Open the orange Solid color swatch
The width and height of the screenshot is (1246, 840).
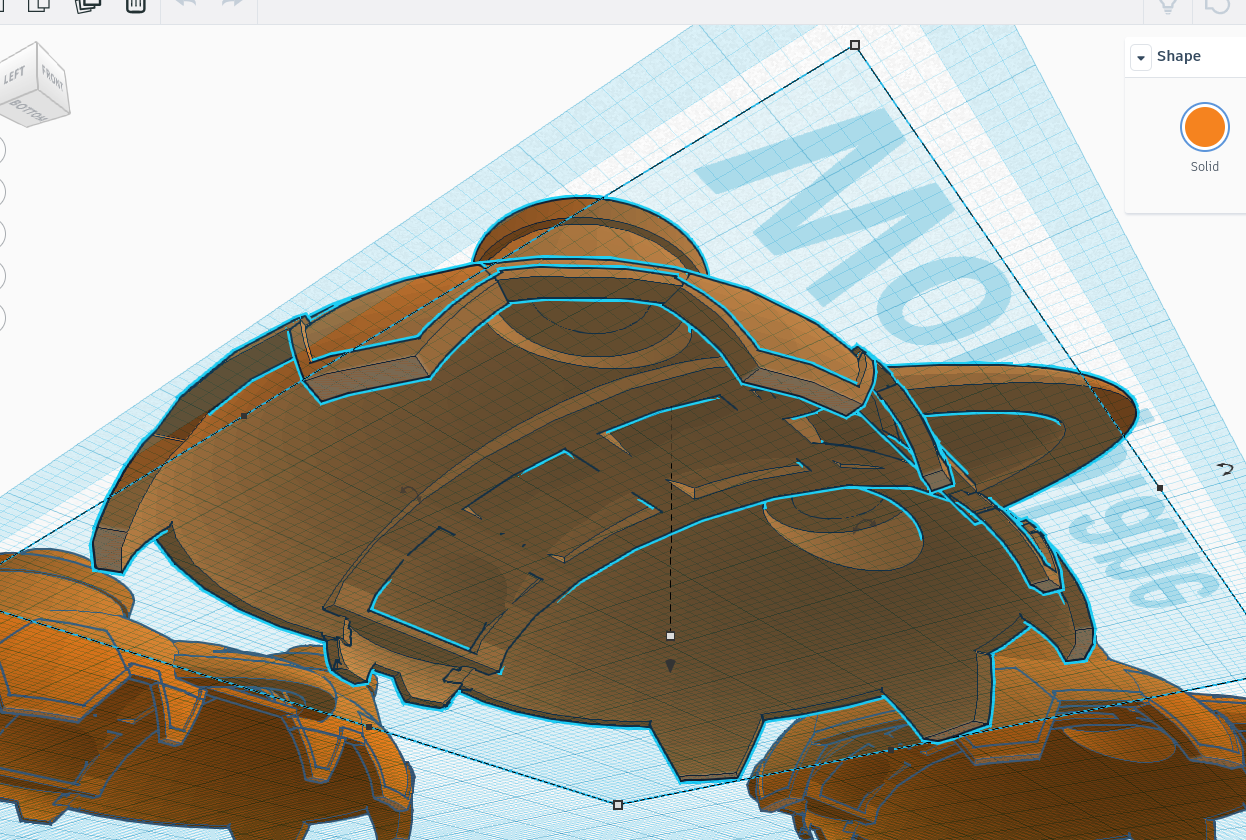[x=1204, y=127]
